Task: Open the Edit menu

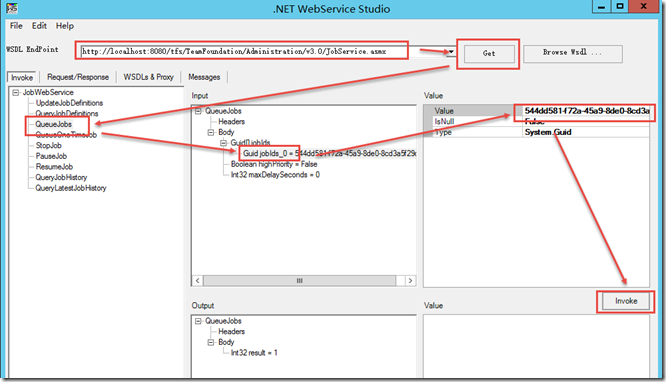Action: point(39,26)
